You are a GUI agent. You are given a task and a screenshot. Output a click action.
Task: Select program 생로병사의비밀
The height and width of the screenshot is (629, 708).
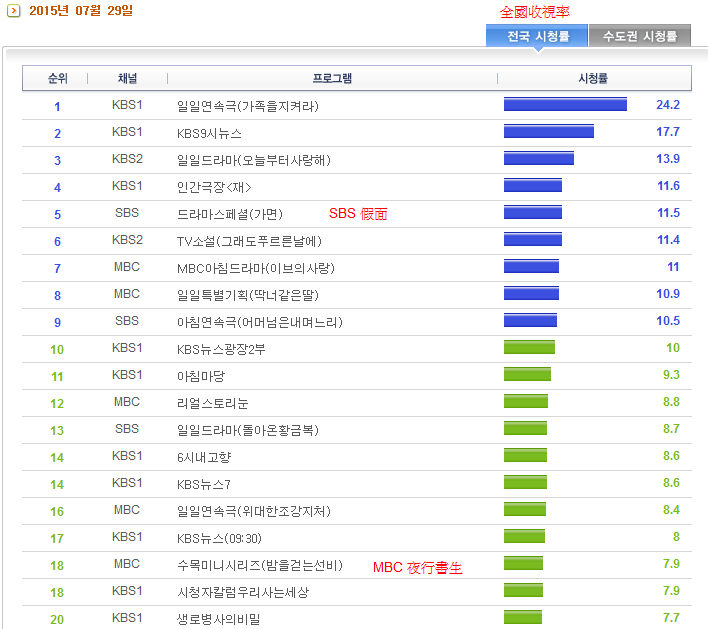219,620
